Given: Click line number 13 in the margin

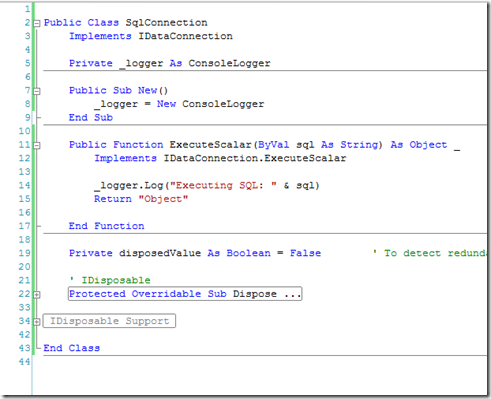Looking at the screenshot, I should pos(24,172).
